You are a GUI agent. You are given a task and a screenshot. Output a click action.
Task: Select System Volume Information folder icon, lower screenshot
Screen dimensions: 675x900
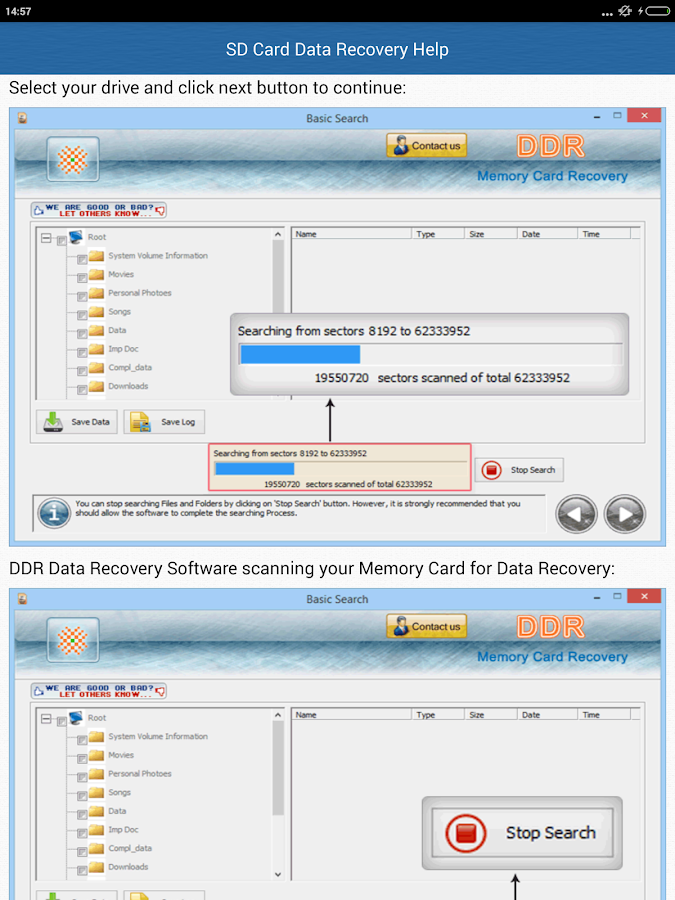[x=96, y=736]
